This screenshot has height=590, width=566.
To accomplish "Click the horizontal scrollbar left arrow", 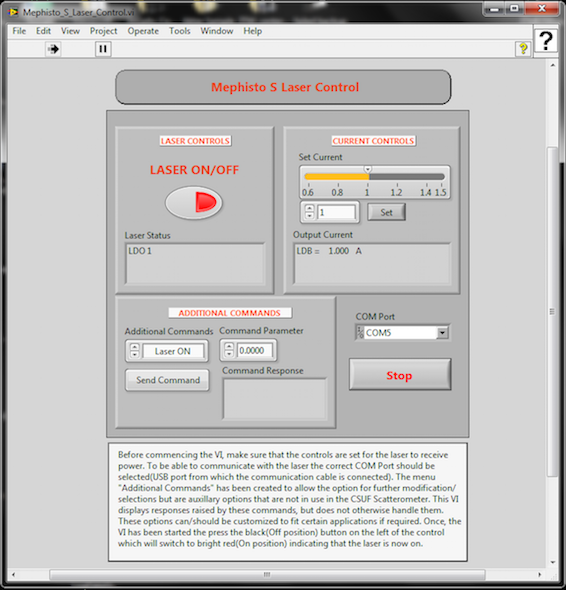I will [14, 575].
